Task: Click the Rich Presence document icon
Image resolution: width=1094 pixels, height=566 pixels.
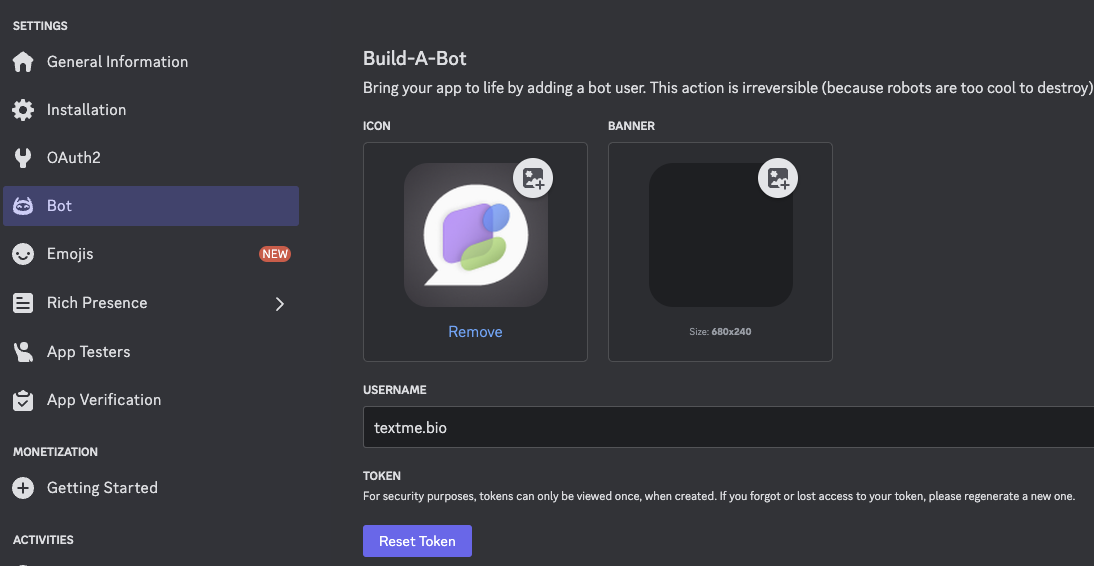Action: (23, 303)
